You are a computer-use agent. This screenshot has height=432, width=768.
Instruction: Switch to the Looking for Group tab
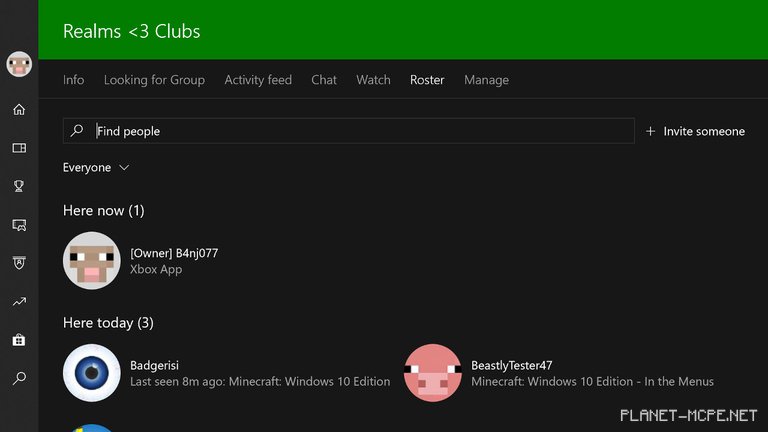[154, 80]
